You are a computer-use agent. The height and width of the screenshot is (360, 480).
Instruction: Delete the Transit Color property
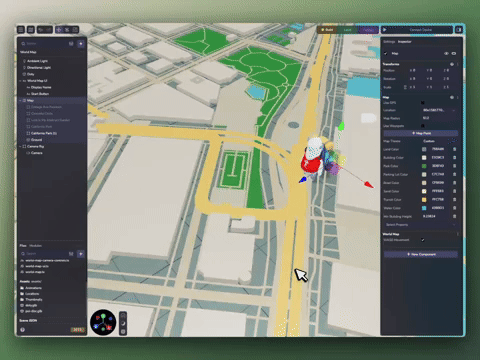(454, 199)
